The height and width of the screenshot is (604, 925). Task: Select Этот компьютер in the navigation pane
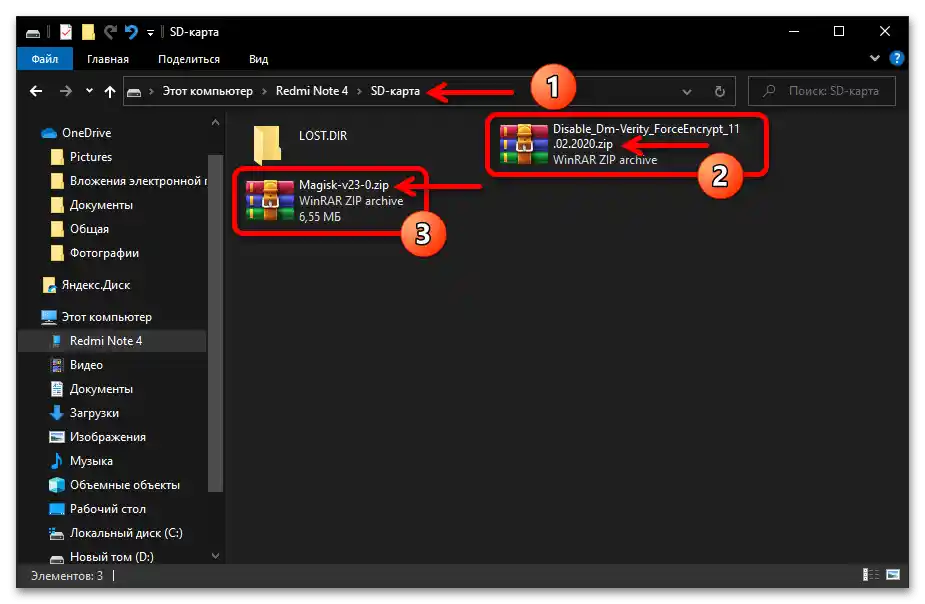point(106,317)
